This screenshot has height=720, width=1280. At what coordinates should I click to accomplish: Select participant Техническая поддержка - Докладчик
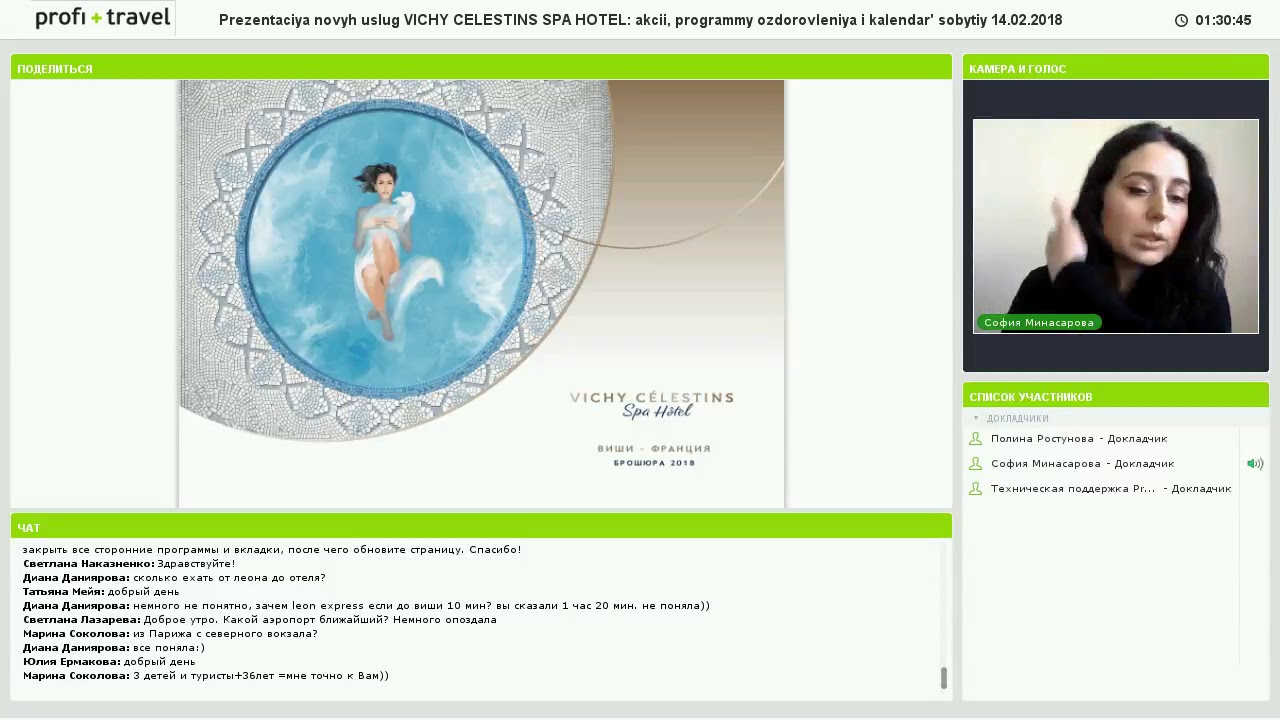[x=1111, y=489]
